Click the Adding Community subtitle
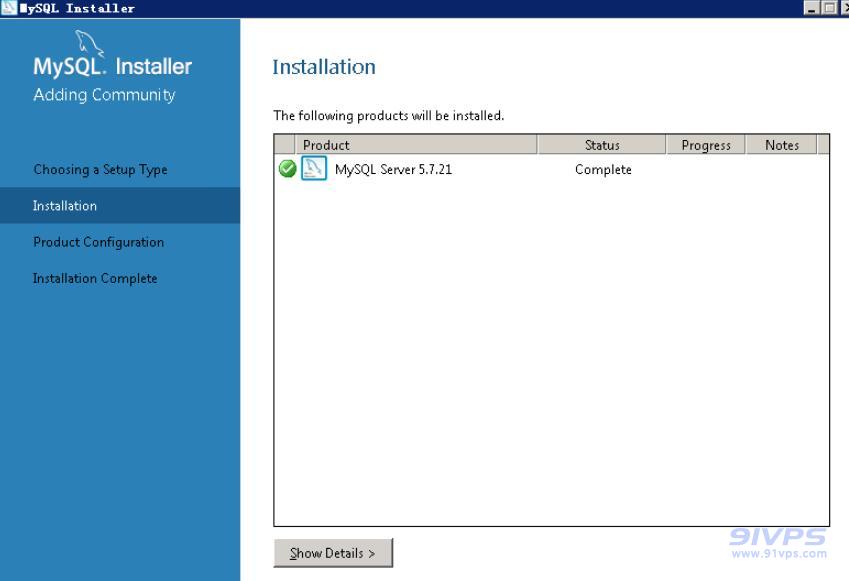The image size is (849, 581). pos(105,95)
